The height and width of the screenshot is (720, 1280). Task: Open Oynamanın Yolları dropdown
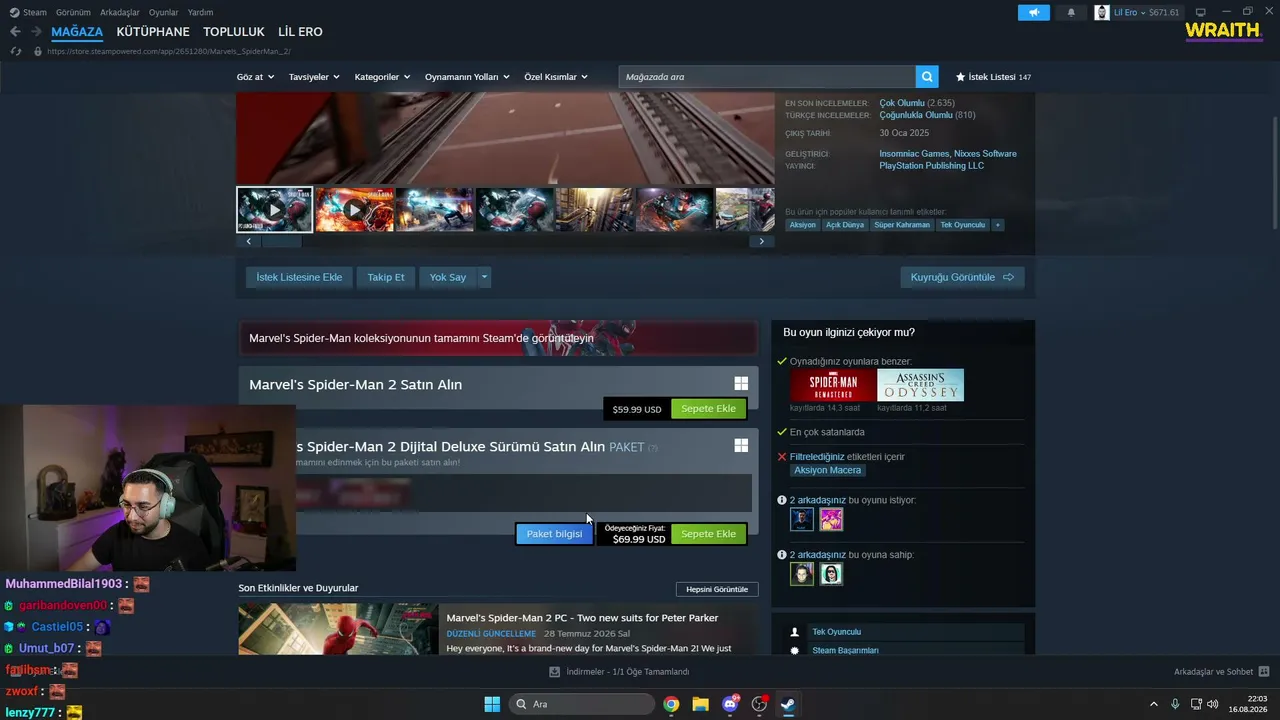[x=467, y=77]
